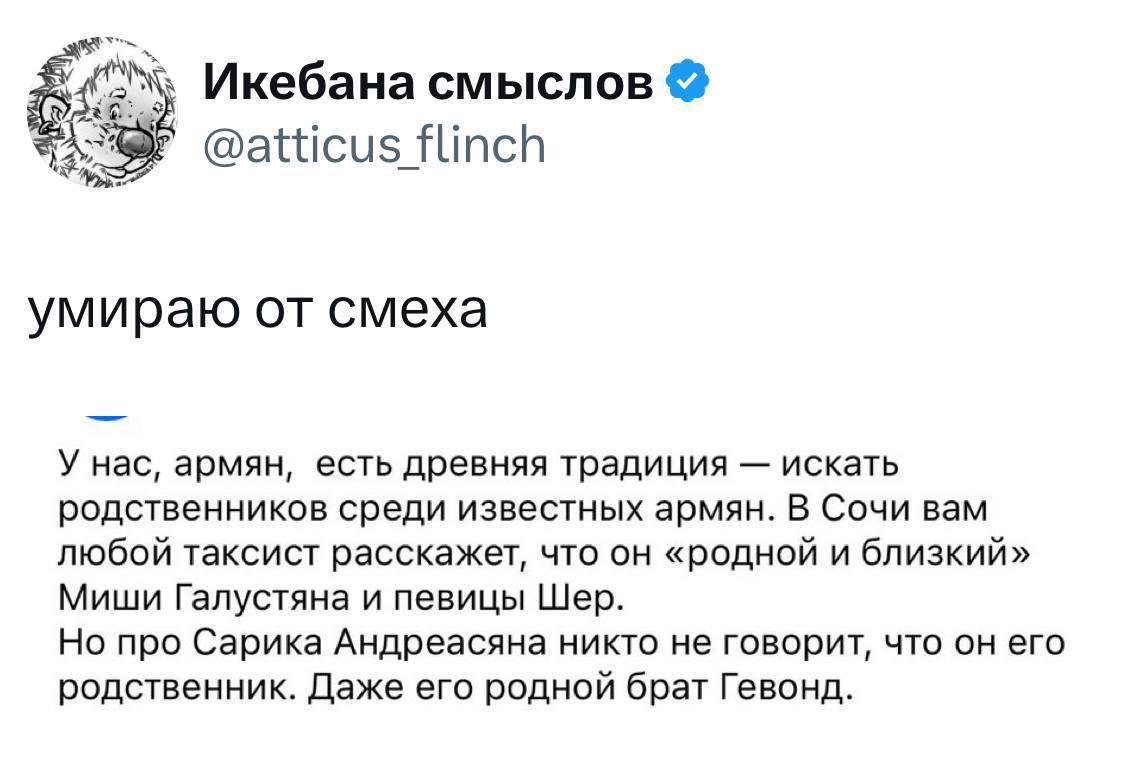The image size is (1125, 770).
Task: Click the first line starting with У нас, армян
Action: tap(478, 464)
